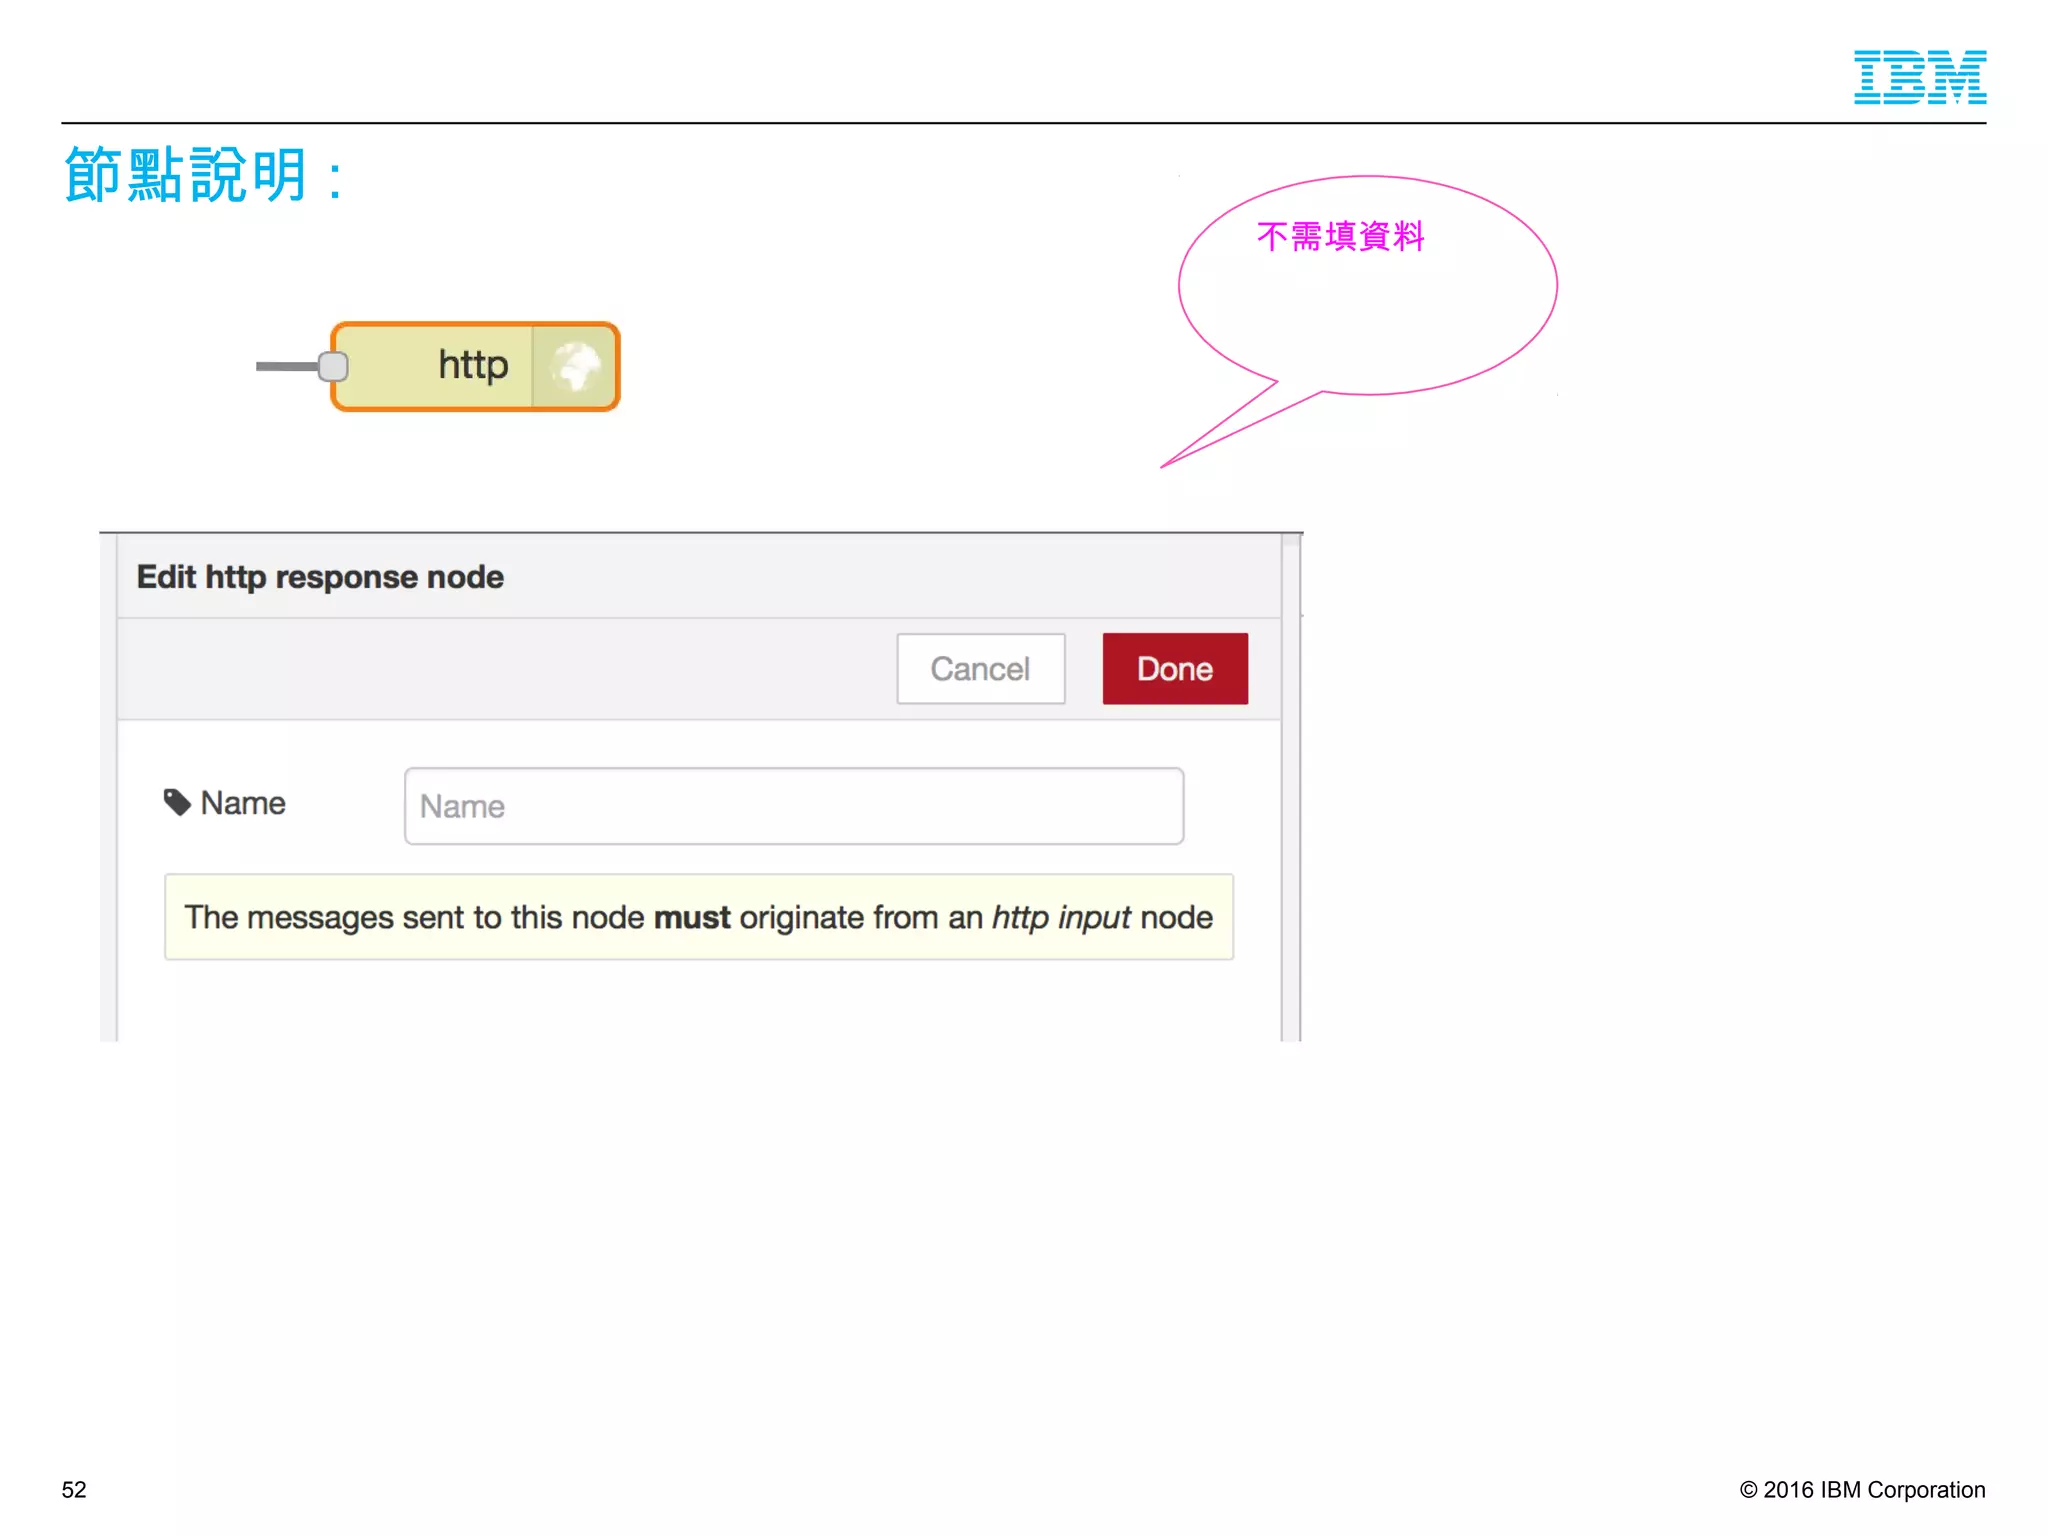Click the tag icon beside Name

[177, 802]
